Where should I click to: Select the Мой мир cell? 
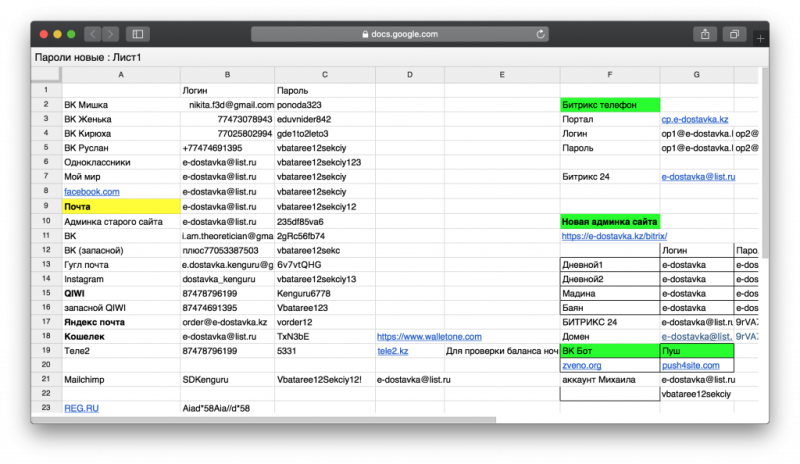pyautogui.click(x=121, y=177)
